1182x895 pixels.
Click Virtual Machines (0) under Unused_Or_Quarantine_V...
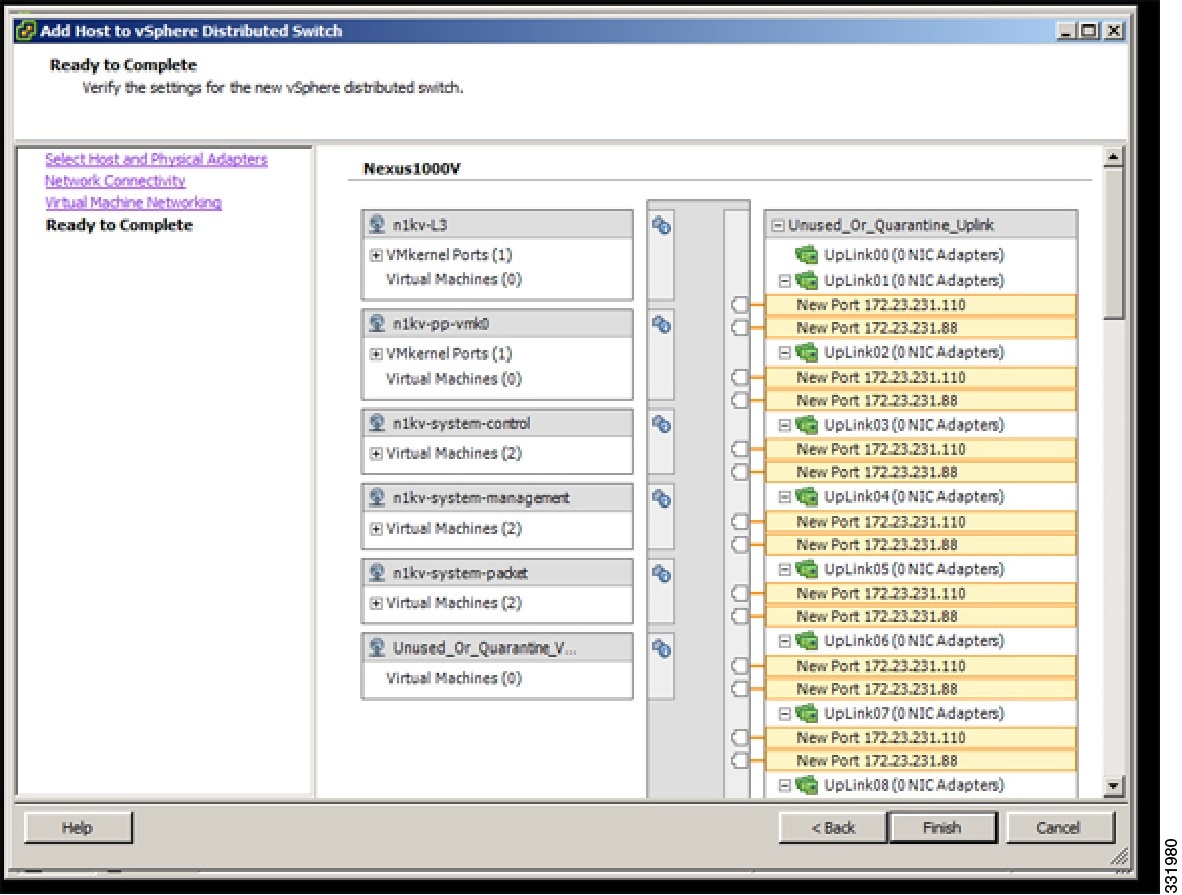click(x=454, y=679)
